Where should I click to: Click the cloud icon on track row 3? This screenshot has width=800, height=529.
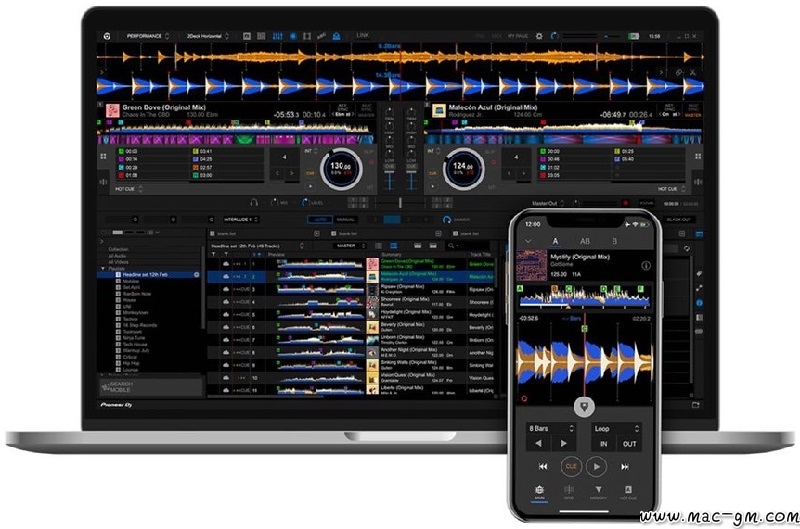226,289
